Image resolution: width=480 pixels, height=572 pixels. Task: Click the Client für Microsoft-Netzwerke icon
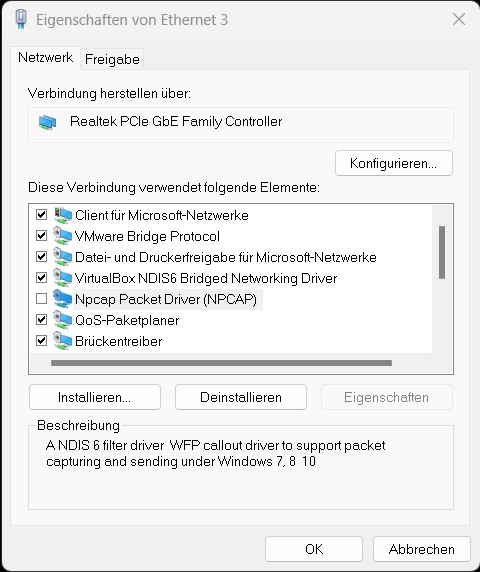point(63,215)
